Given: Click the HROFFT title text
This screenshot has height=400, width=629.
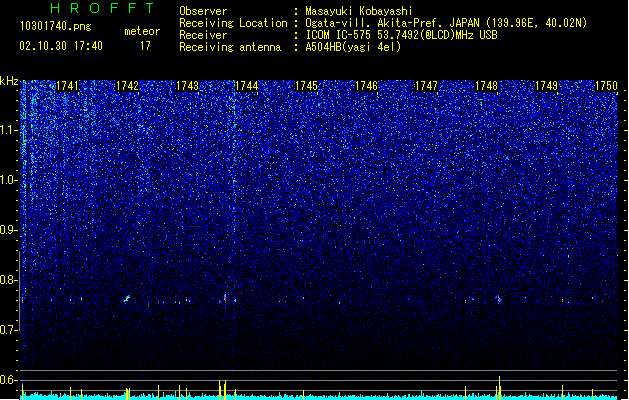Looking at the screenshot, I should (102, 8).
